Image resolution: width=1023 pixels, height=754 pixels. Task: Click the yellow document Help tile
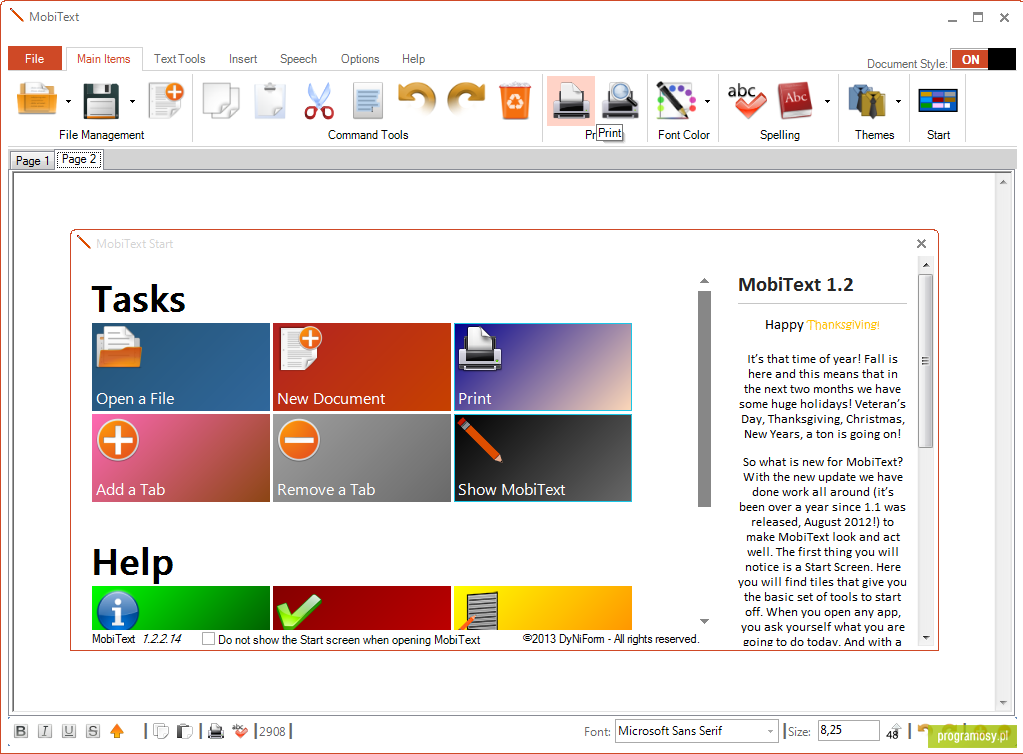[x=543, y=607]
